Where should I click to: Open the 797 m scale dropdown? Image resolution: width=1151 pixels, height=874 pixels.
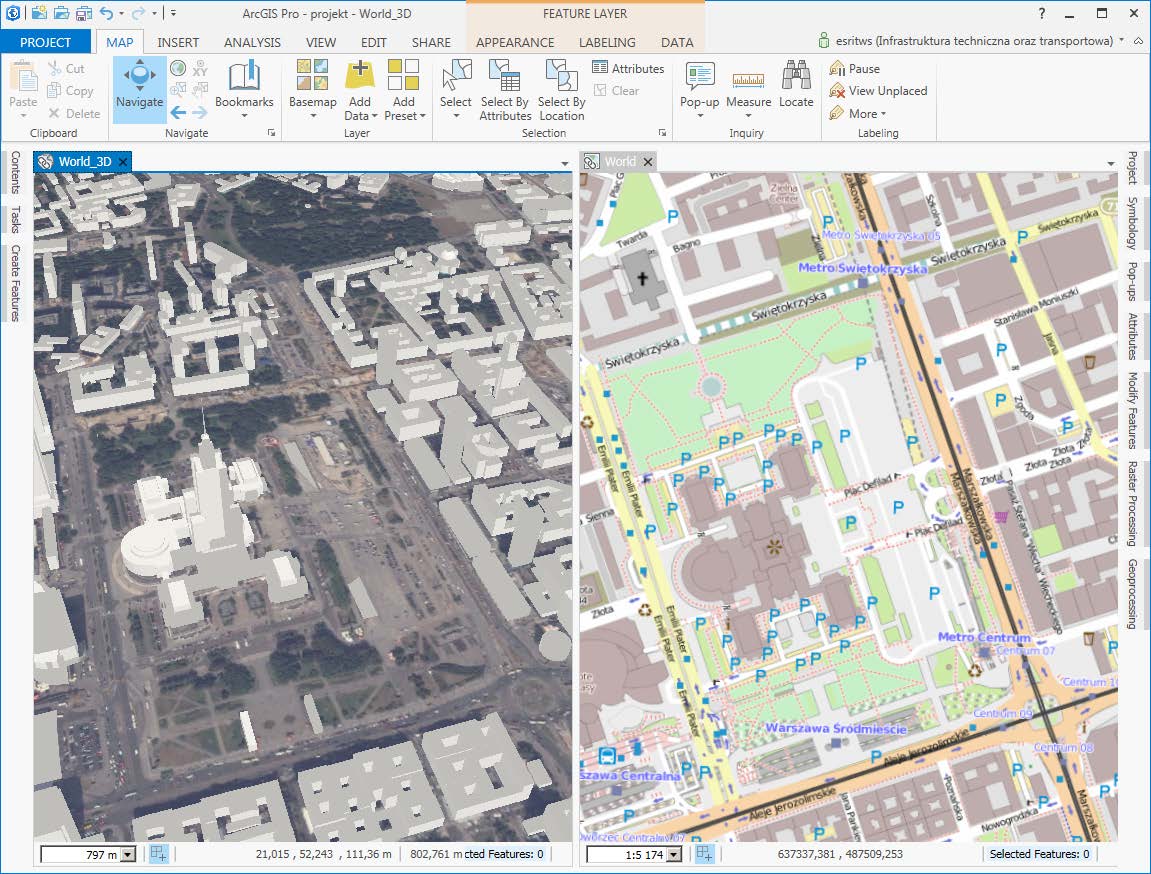[x=128, y=854]
